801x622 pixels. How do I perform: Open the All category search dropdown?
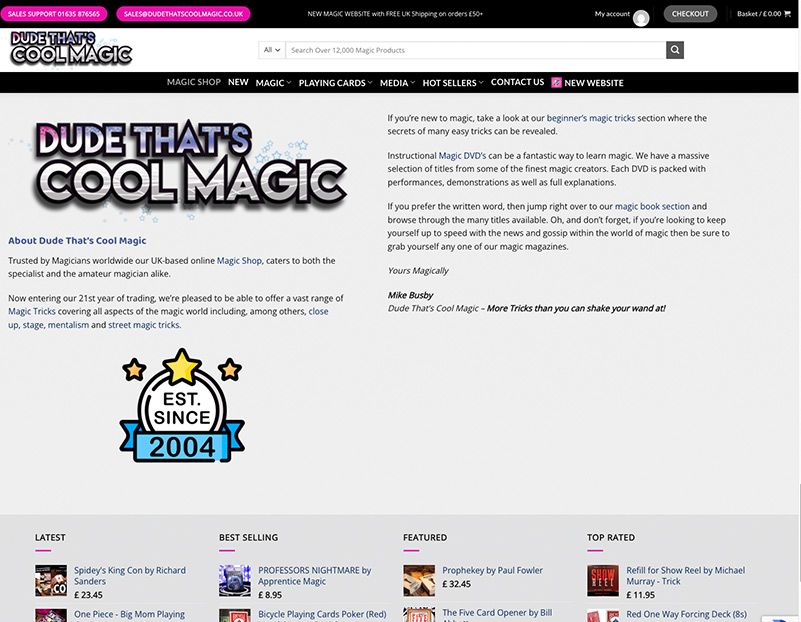pyautogui.click(x=272, y=50)
